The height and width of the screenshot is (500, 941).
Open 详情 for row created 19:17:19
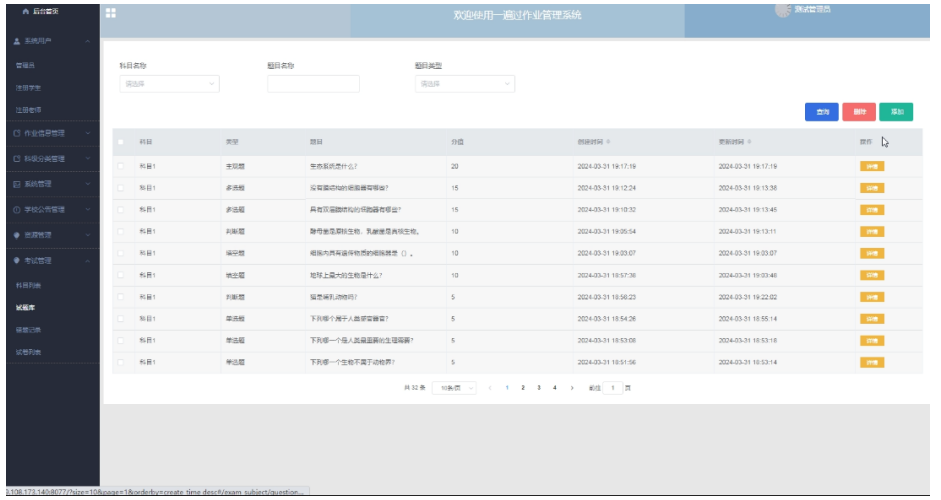point(872,166)
